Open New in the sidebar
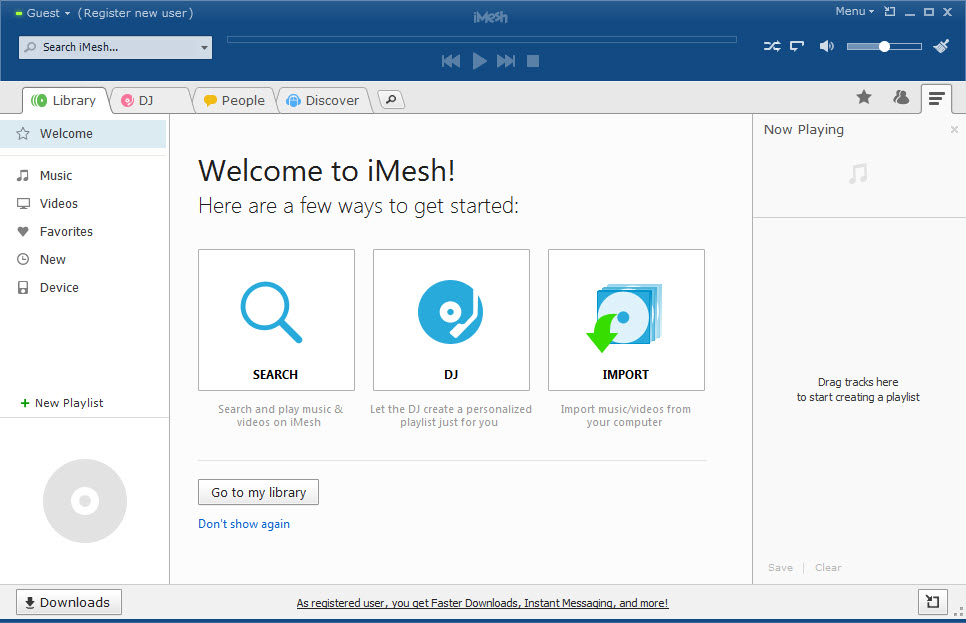 point(83,259)
